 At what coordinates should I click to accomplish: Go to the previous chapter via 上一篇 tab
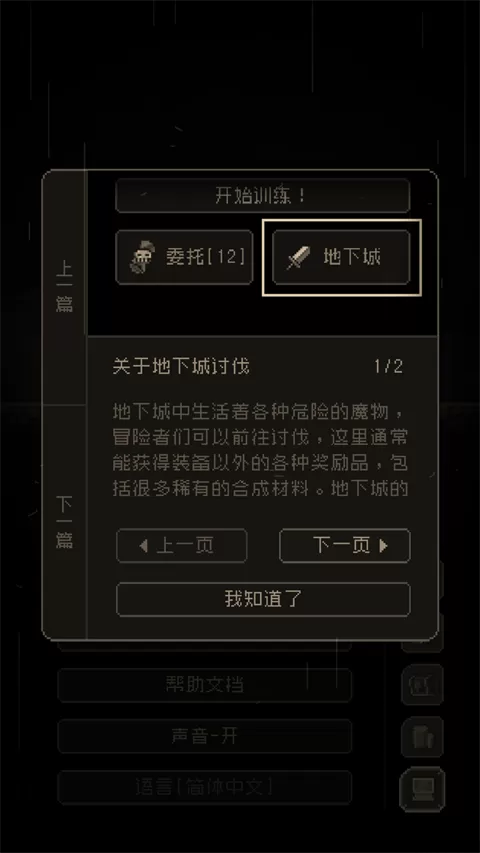coord(65,288)
